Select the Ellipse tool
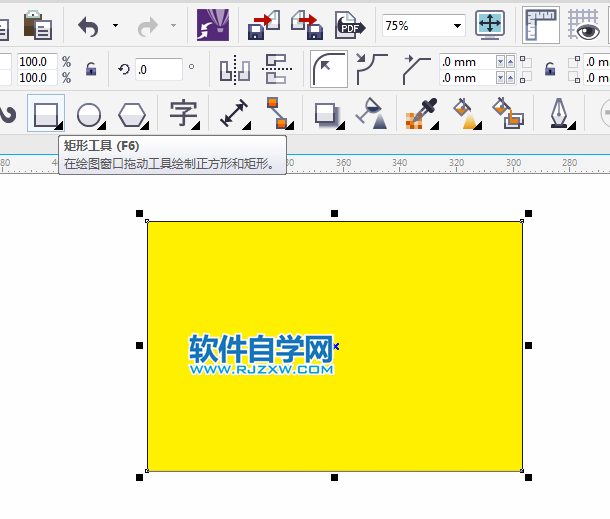Image resolution: width=610 pixels, height=519 pixels. coord(89,115)
